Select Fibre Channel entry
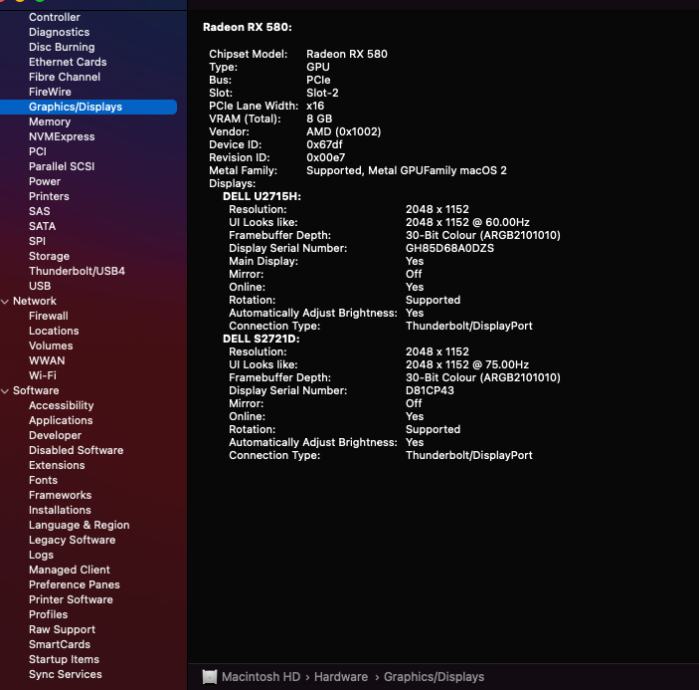Viewport: 699px width, 690px height. 64,77
